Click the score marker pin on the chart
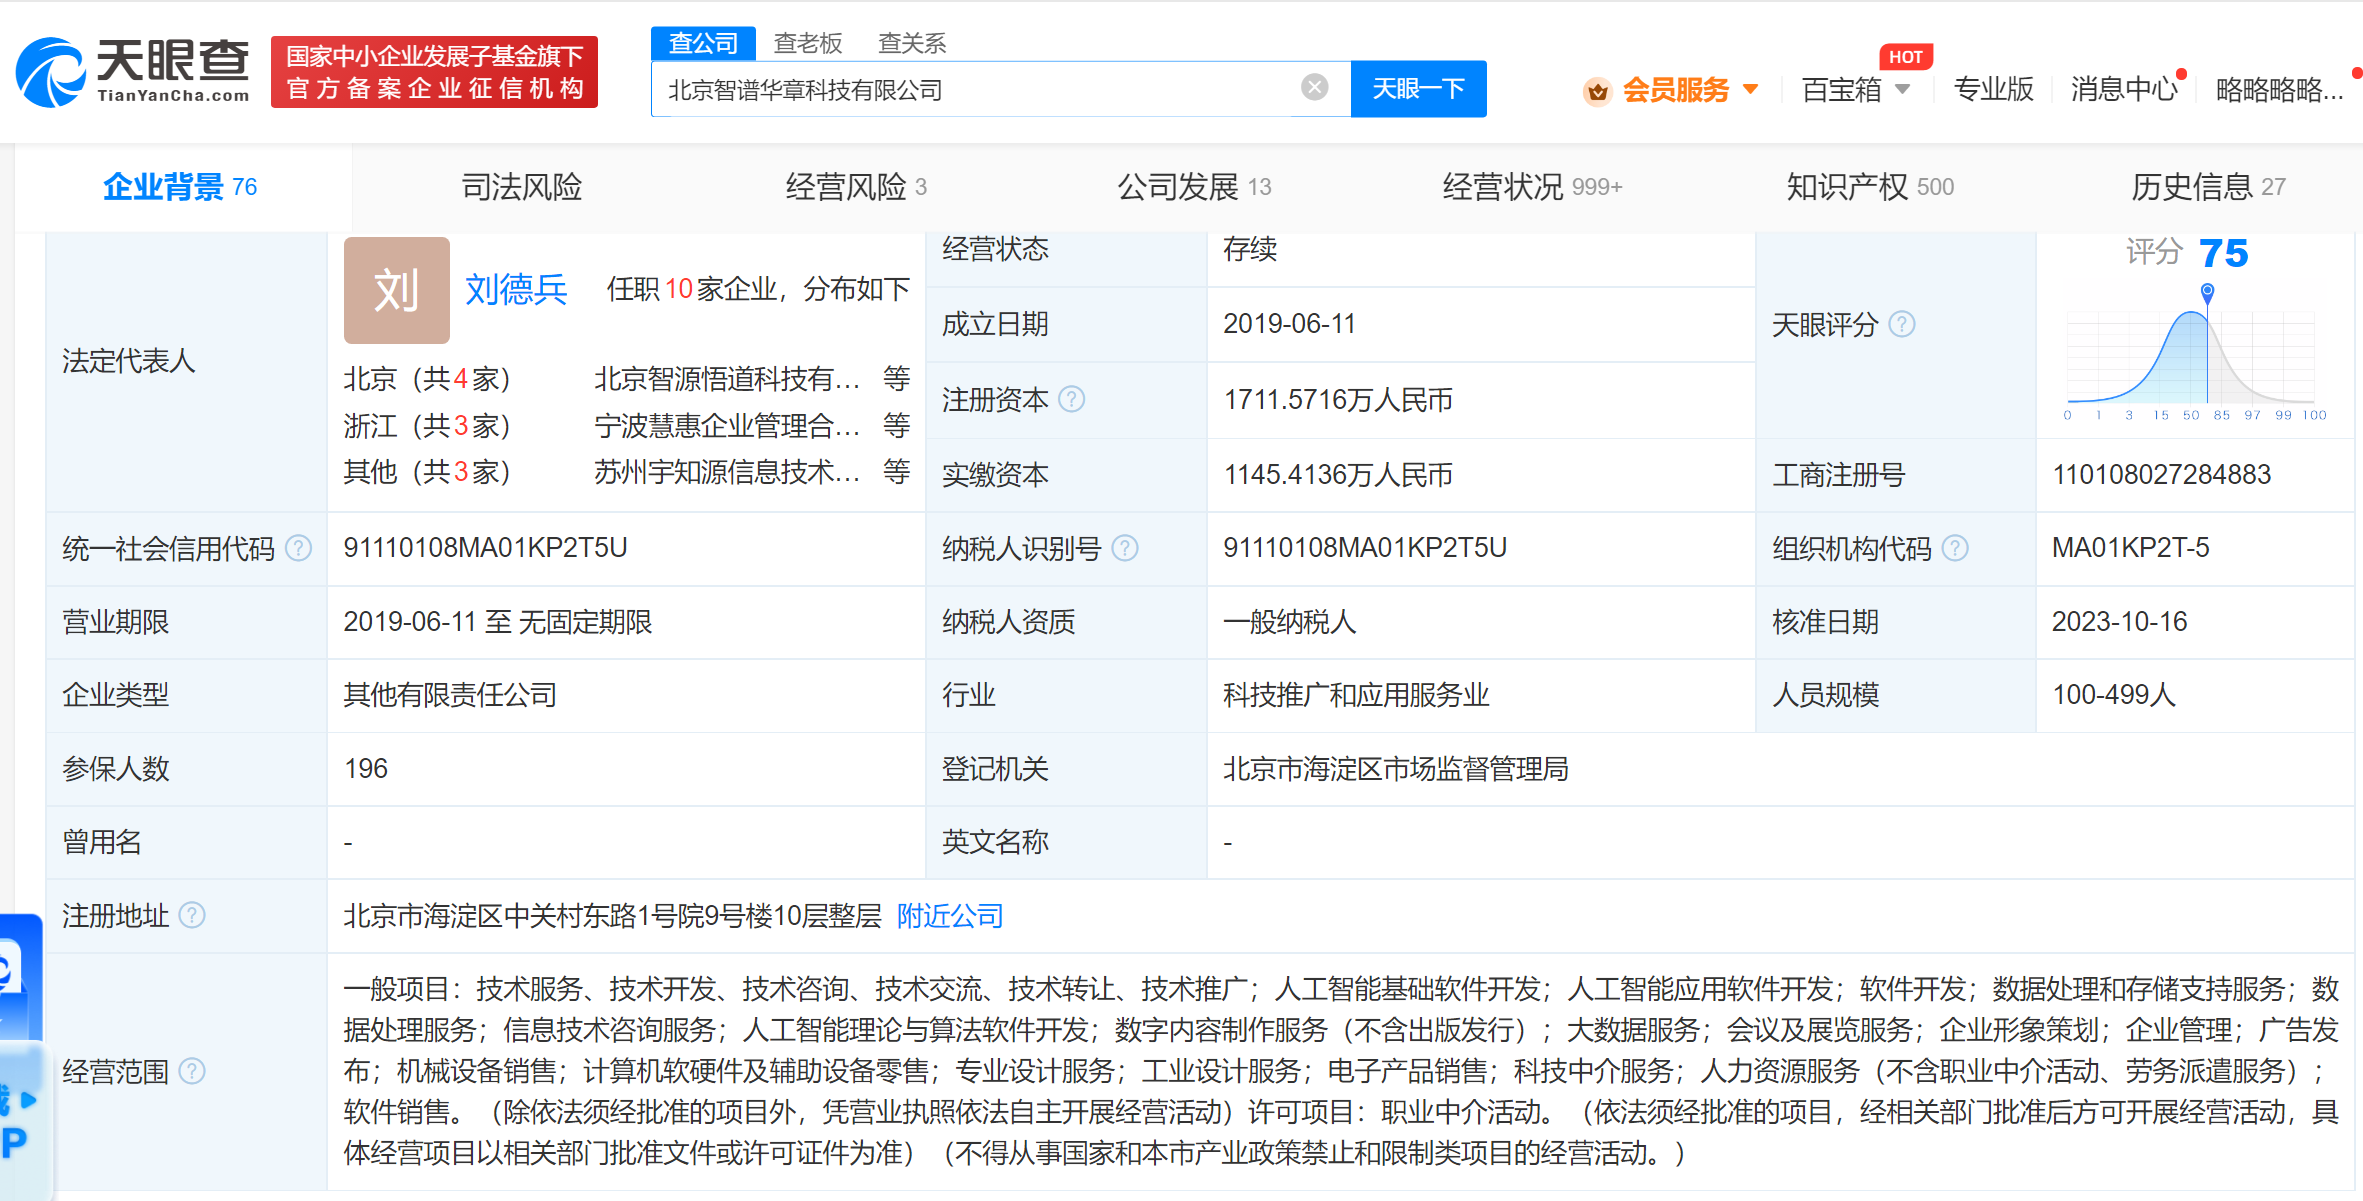The width and height of the screenshot is (2363, 1201). coord(2207,293)
